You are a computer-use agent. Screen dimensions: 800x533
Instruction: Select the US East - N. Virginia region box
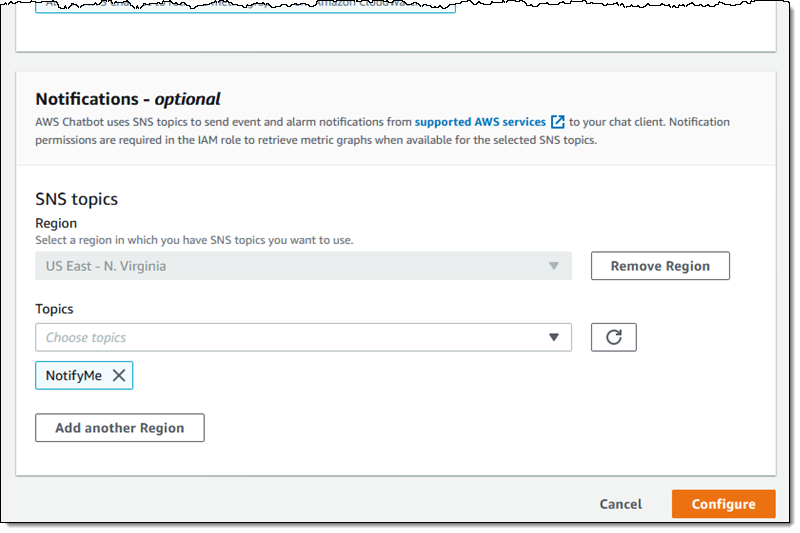[x=290, y=266]
